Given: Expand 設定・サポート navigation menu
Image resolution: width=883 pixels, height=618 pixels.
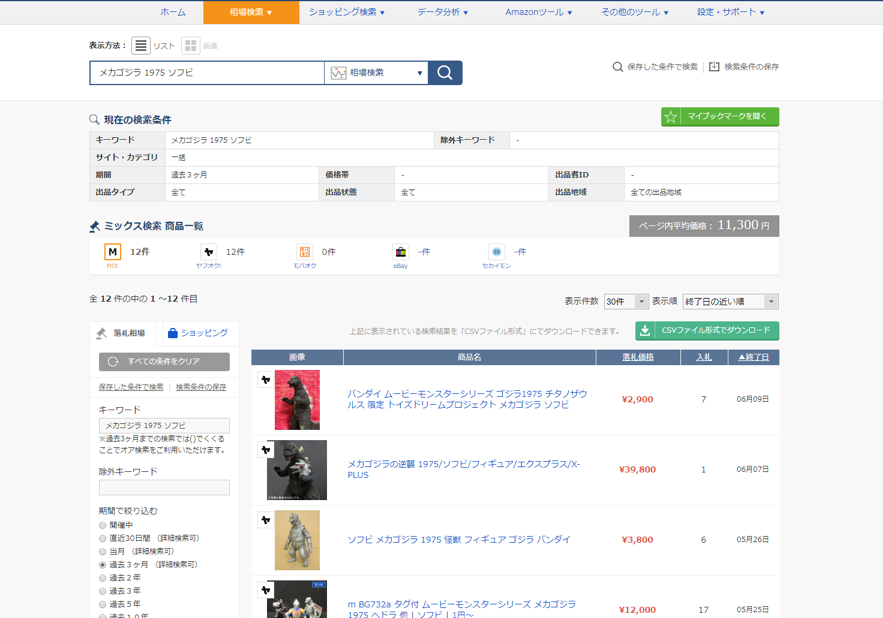Looking at the screenshot, I should (x=730, y=12).
